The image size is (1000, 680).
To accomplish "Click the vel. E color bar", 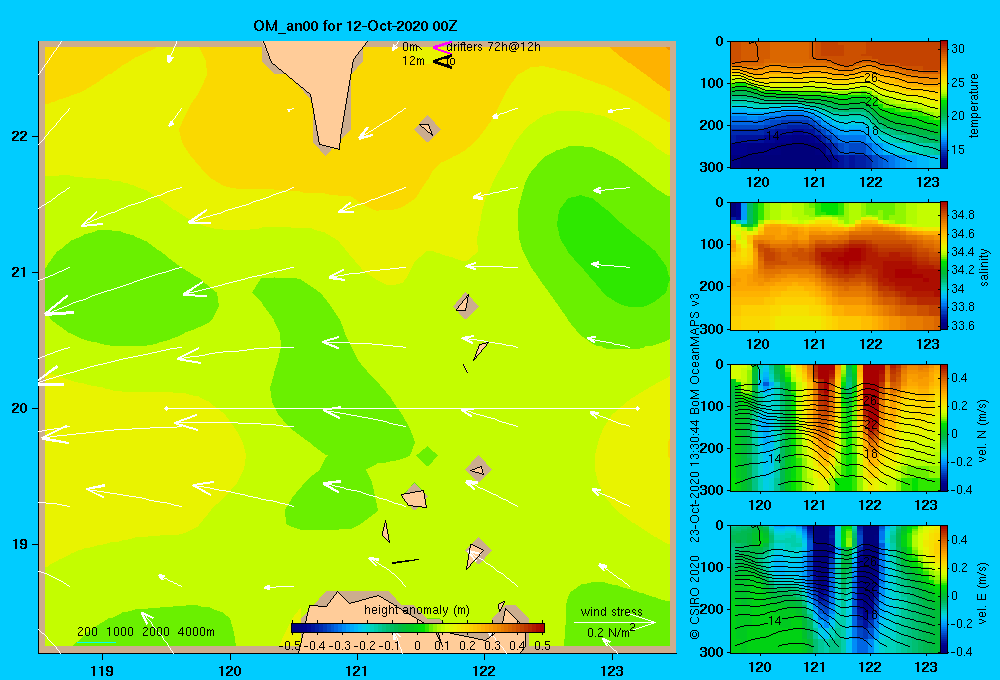I will (944, 589).
